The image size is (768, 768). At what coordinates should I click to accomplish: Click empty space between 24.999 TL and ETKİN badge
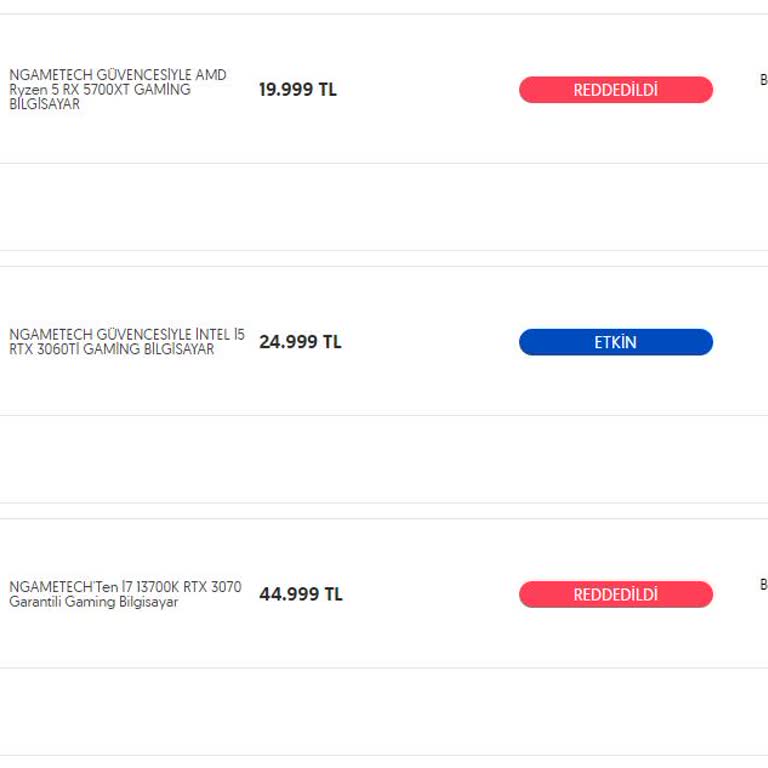point(430,341)
